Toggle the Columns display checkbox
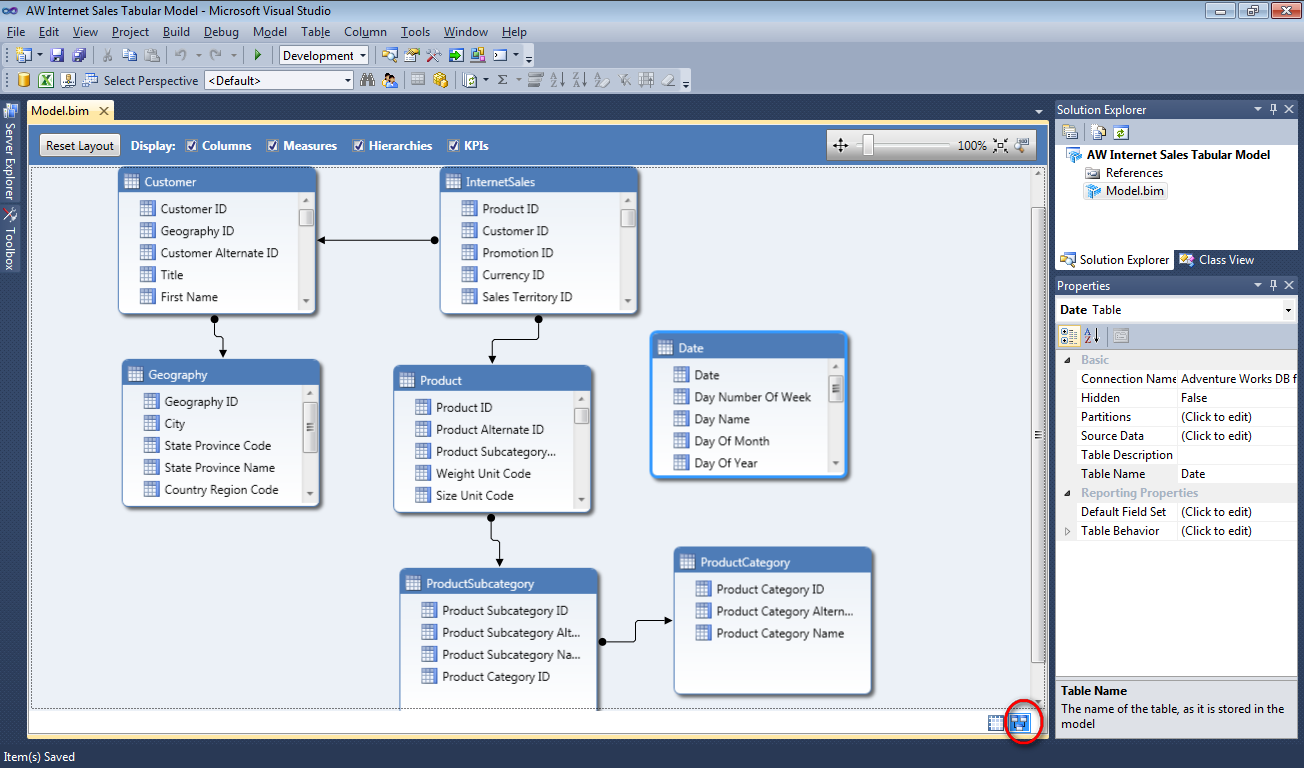Screen dimensions: 1304x768 coord(192,146)
